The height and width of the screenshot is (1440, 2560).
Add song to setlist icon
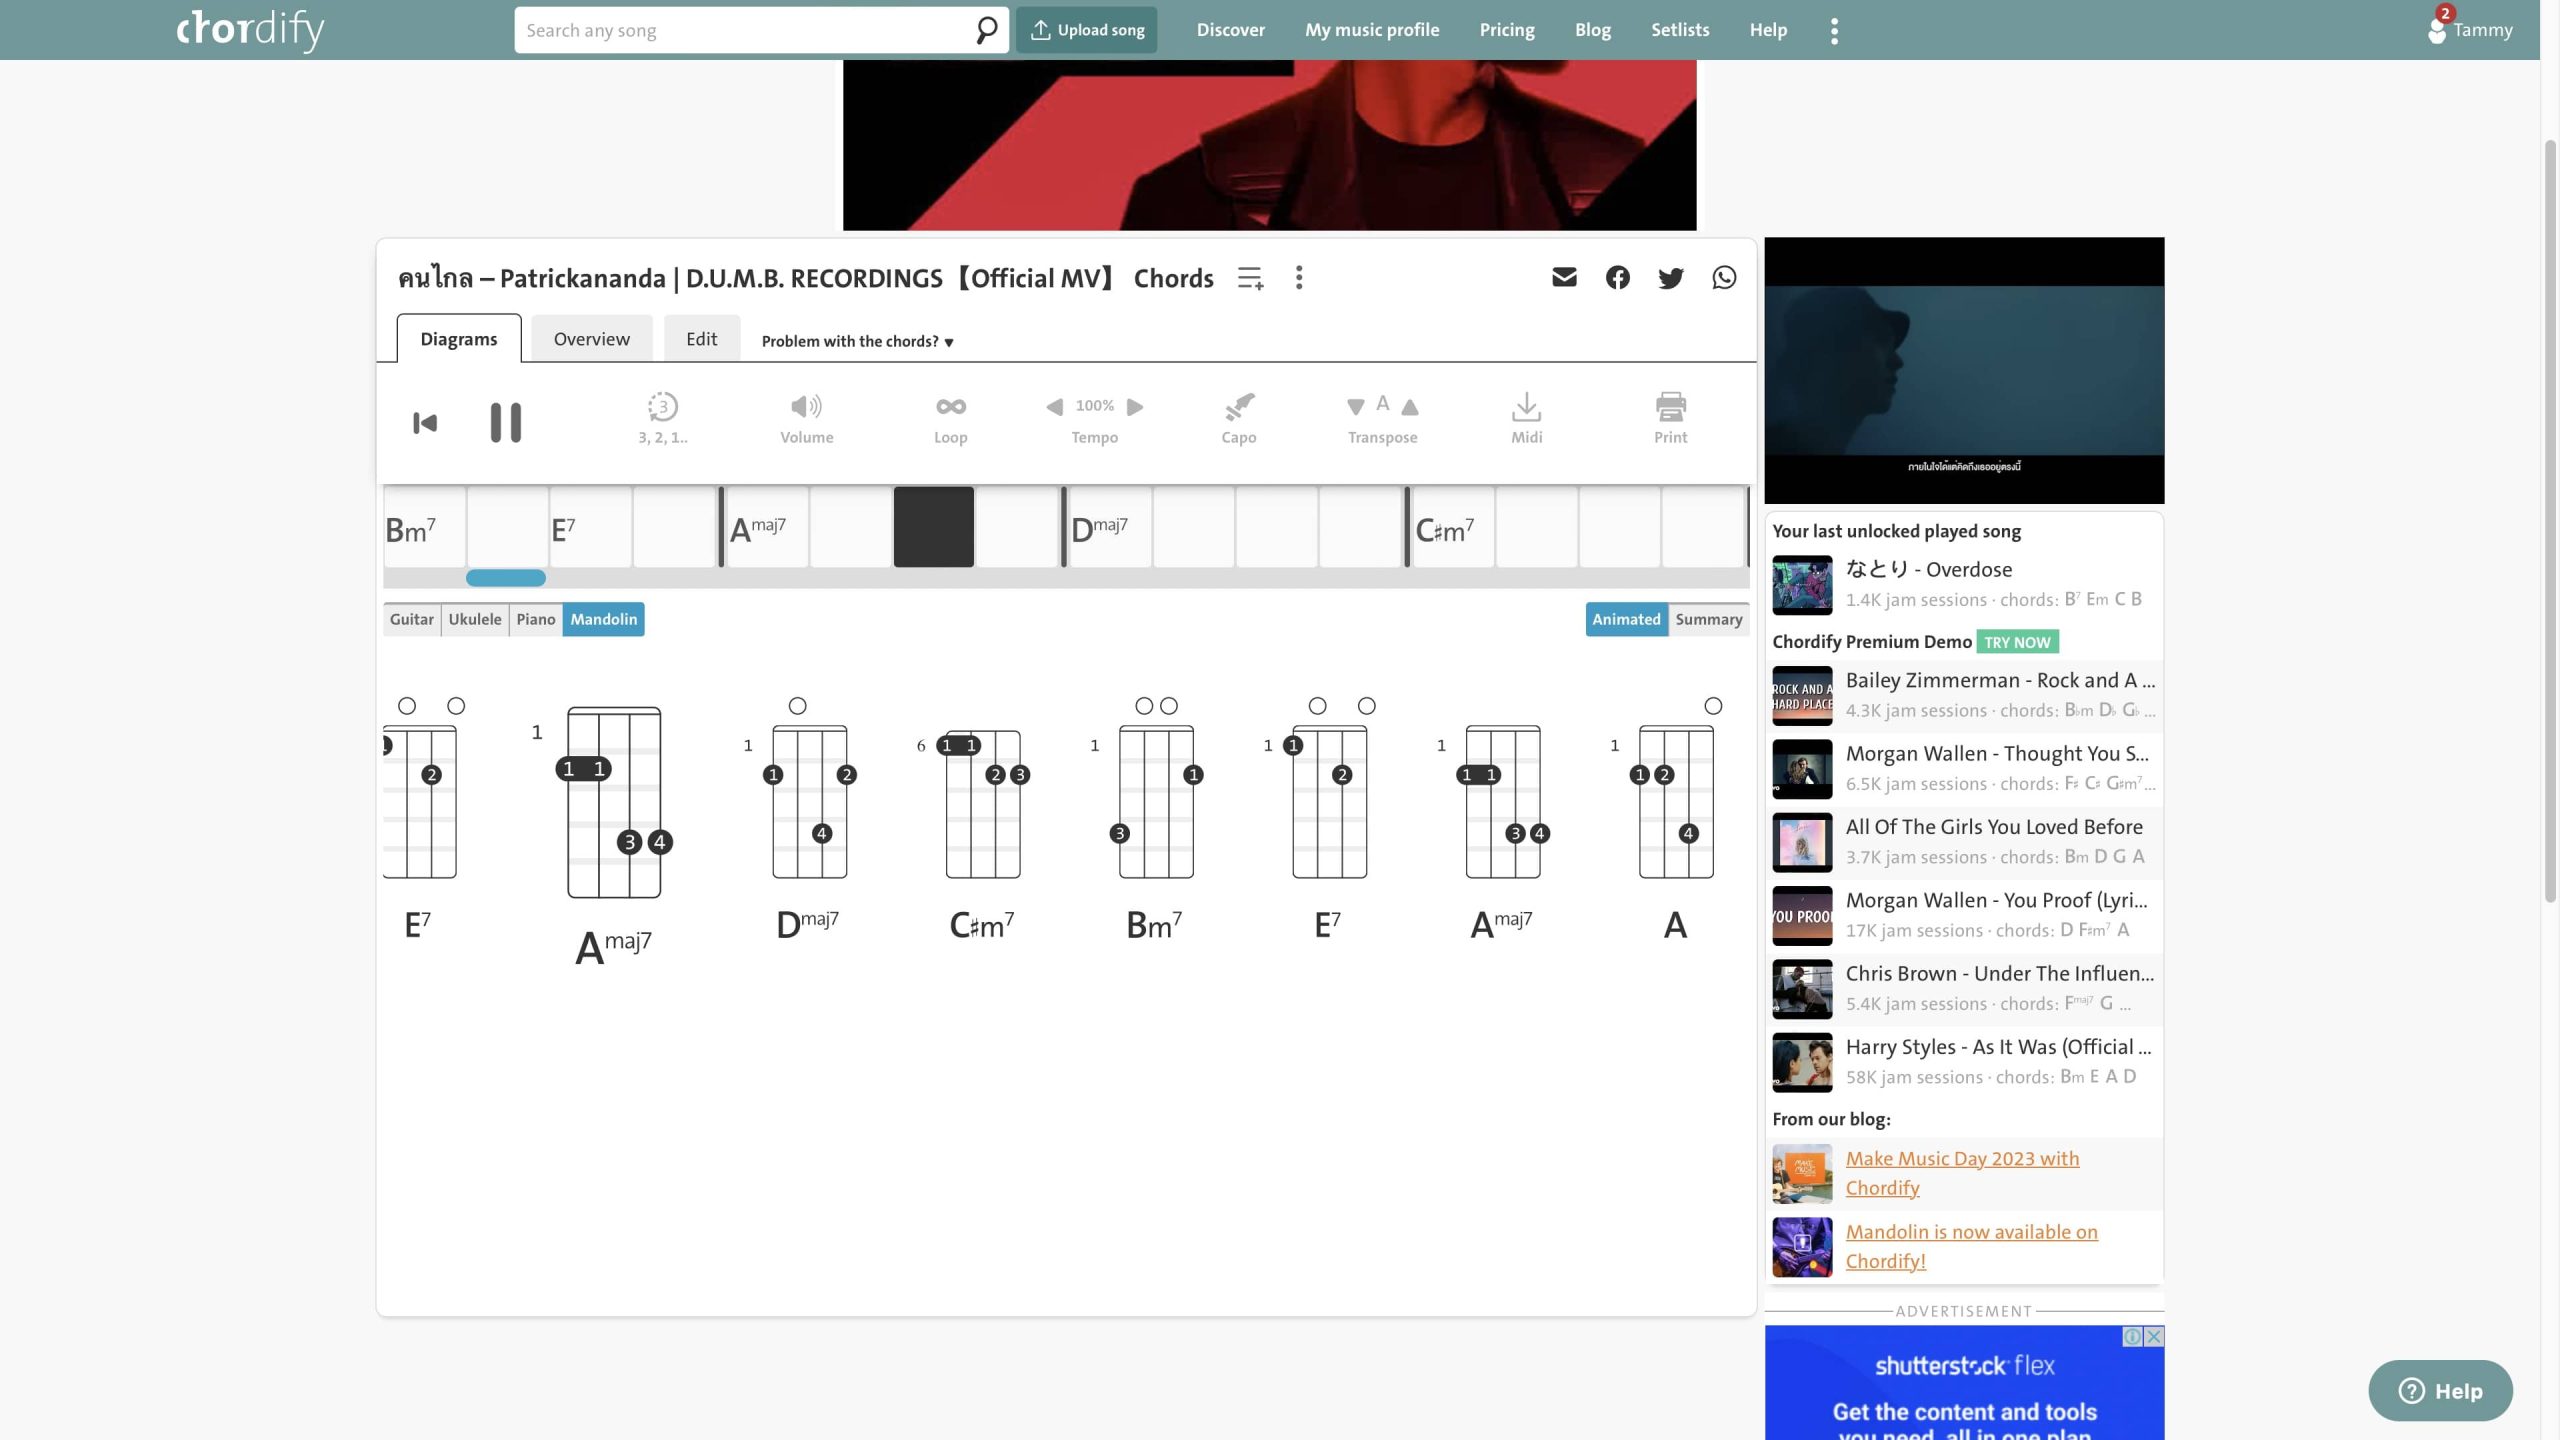(1250, 278)
